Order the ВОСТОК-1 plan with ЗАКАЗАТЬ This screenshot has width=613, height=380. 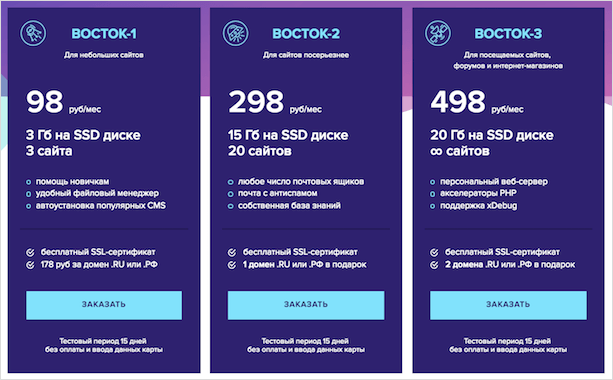click(104, 305)
